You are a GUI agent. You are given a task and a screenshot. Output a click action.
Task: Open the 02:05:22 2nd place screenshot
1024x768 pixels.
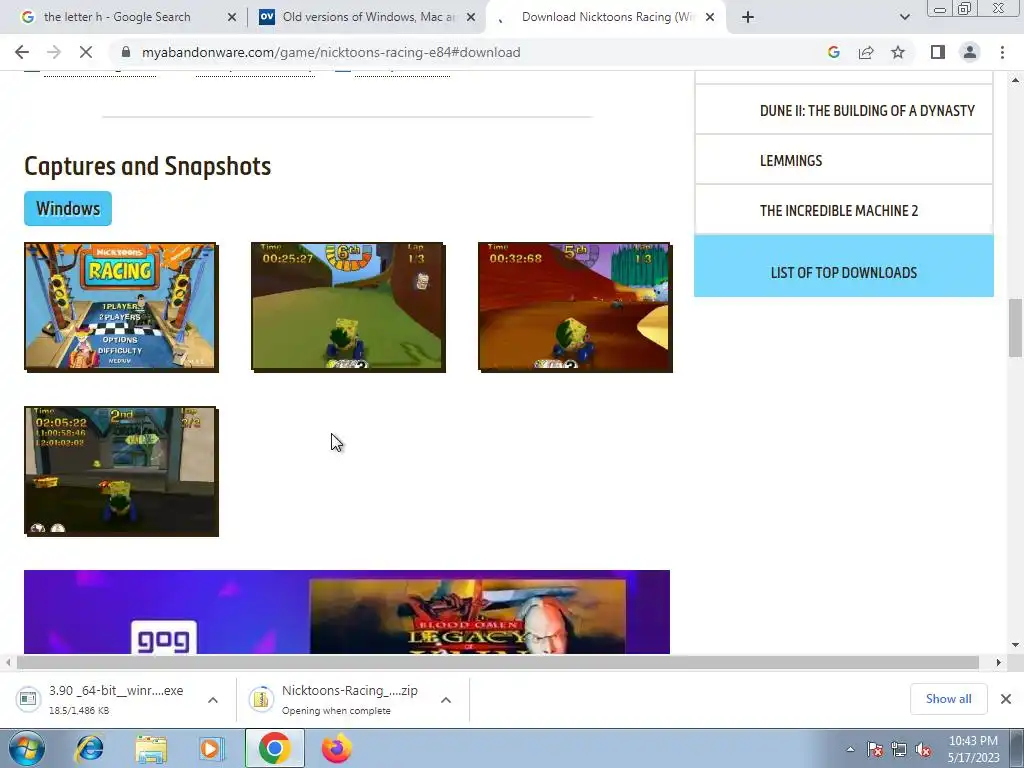tap(121, 471)
